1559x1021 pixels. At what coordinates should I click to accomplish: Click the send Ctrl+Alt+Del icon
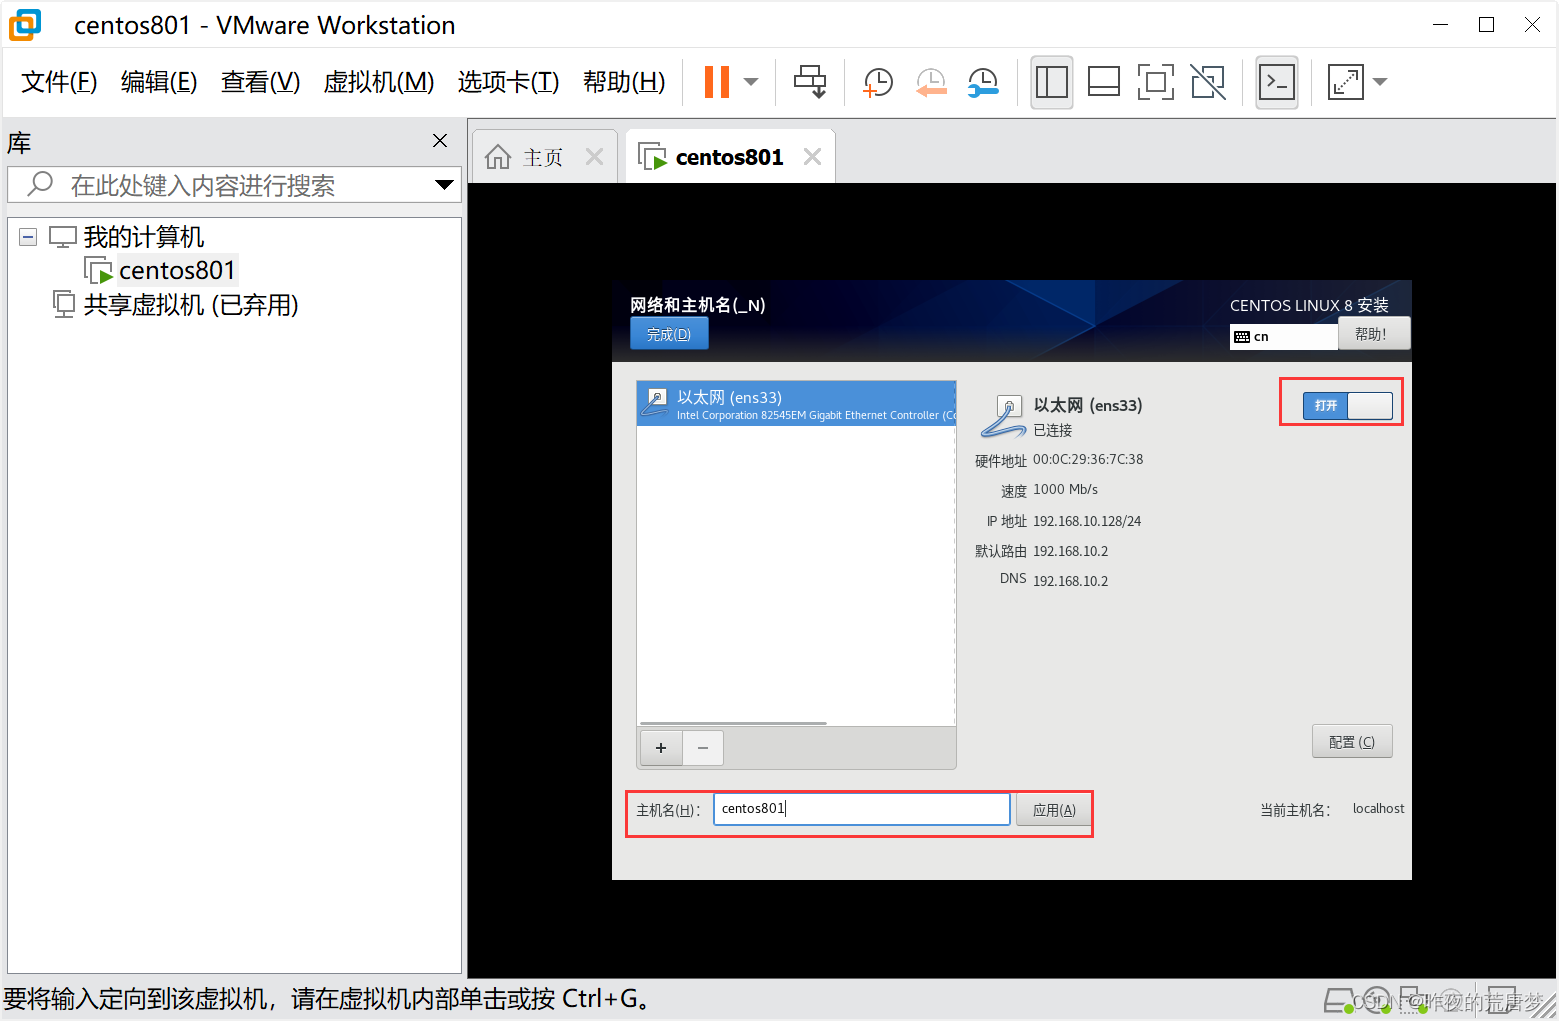click(810, 82)
